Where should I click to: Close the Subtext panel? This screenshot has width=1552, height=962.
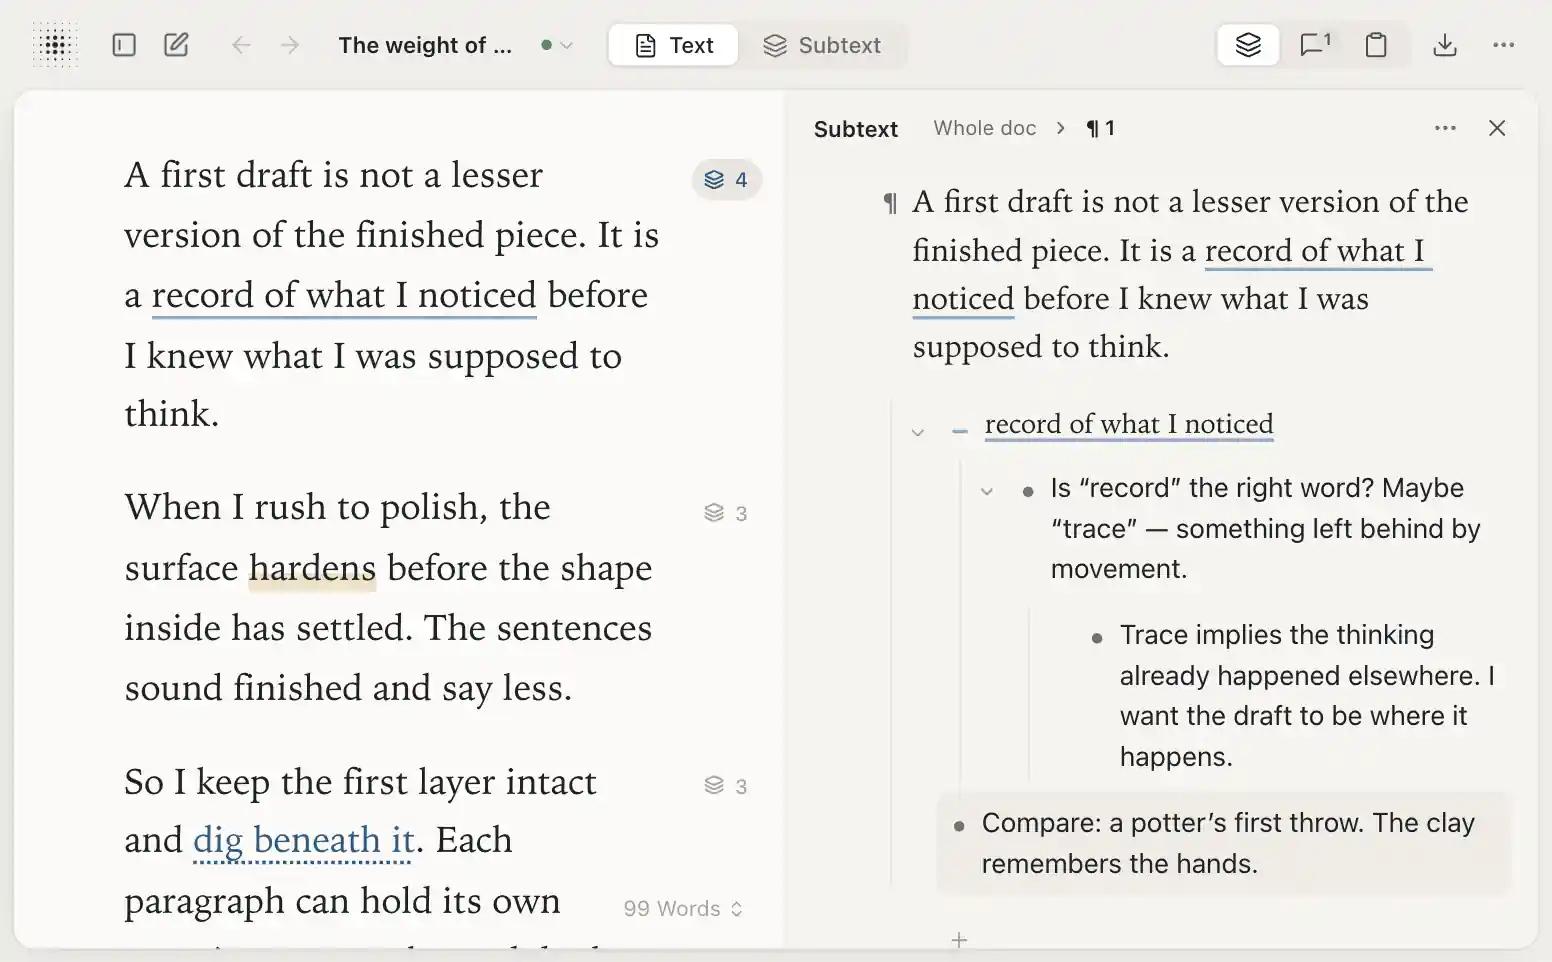pyautogui.click(x=1497, y=128)
